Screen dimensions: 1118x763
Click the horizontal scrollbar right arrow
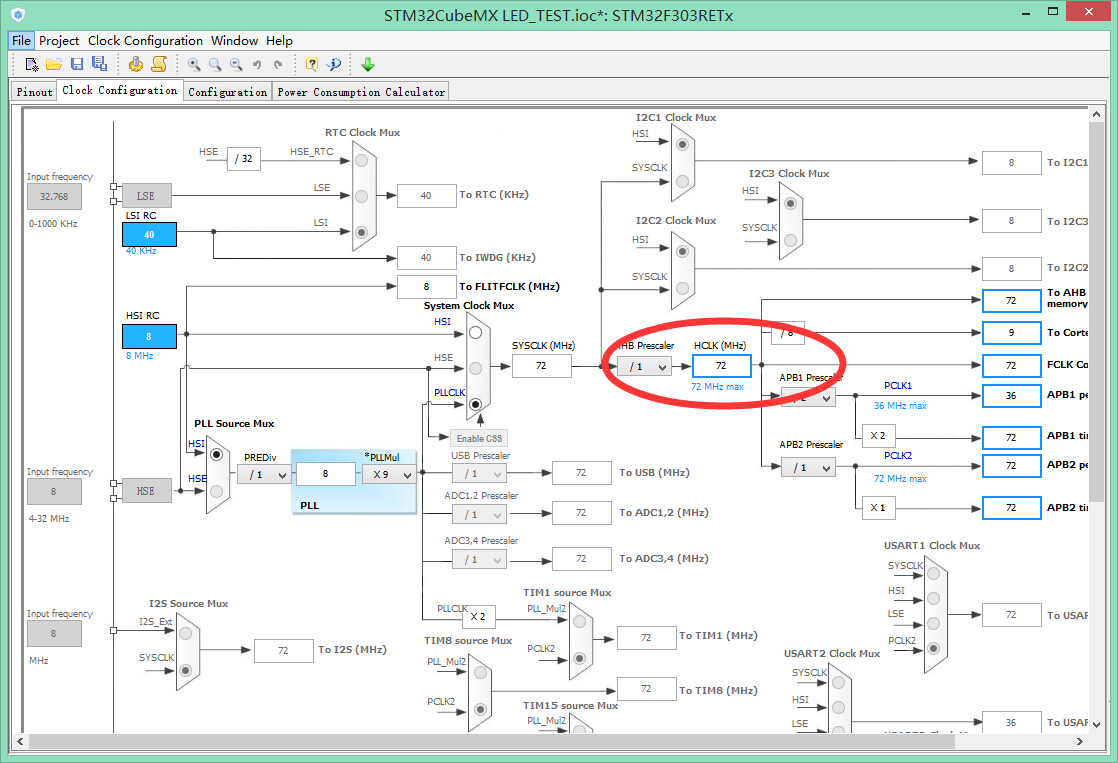click(x=1079, y=742)
